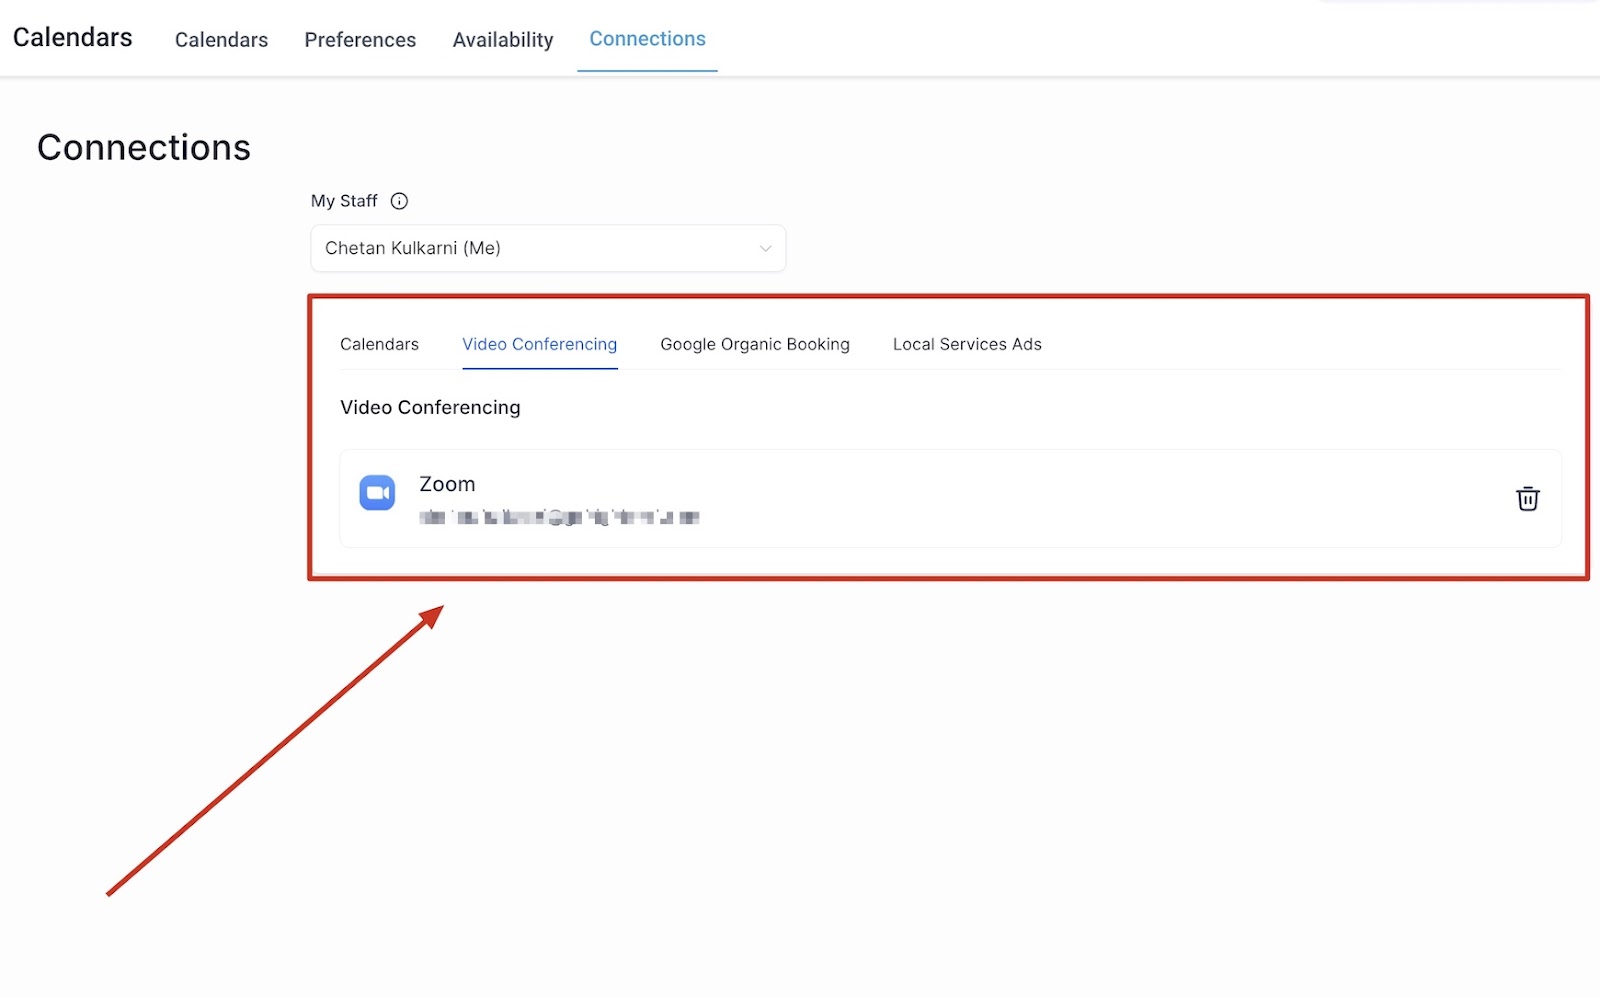Open the Google Organic Booking tab
The width and height of the screenshot is (1600, 997).
pos(755,344)
